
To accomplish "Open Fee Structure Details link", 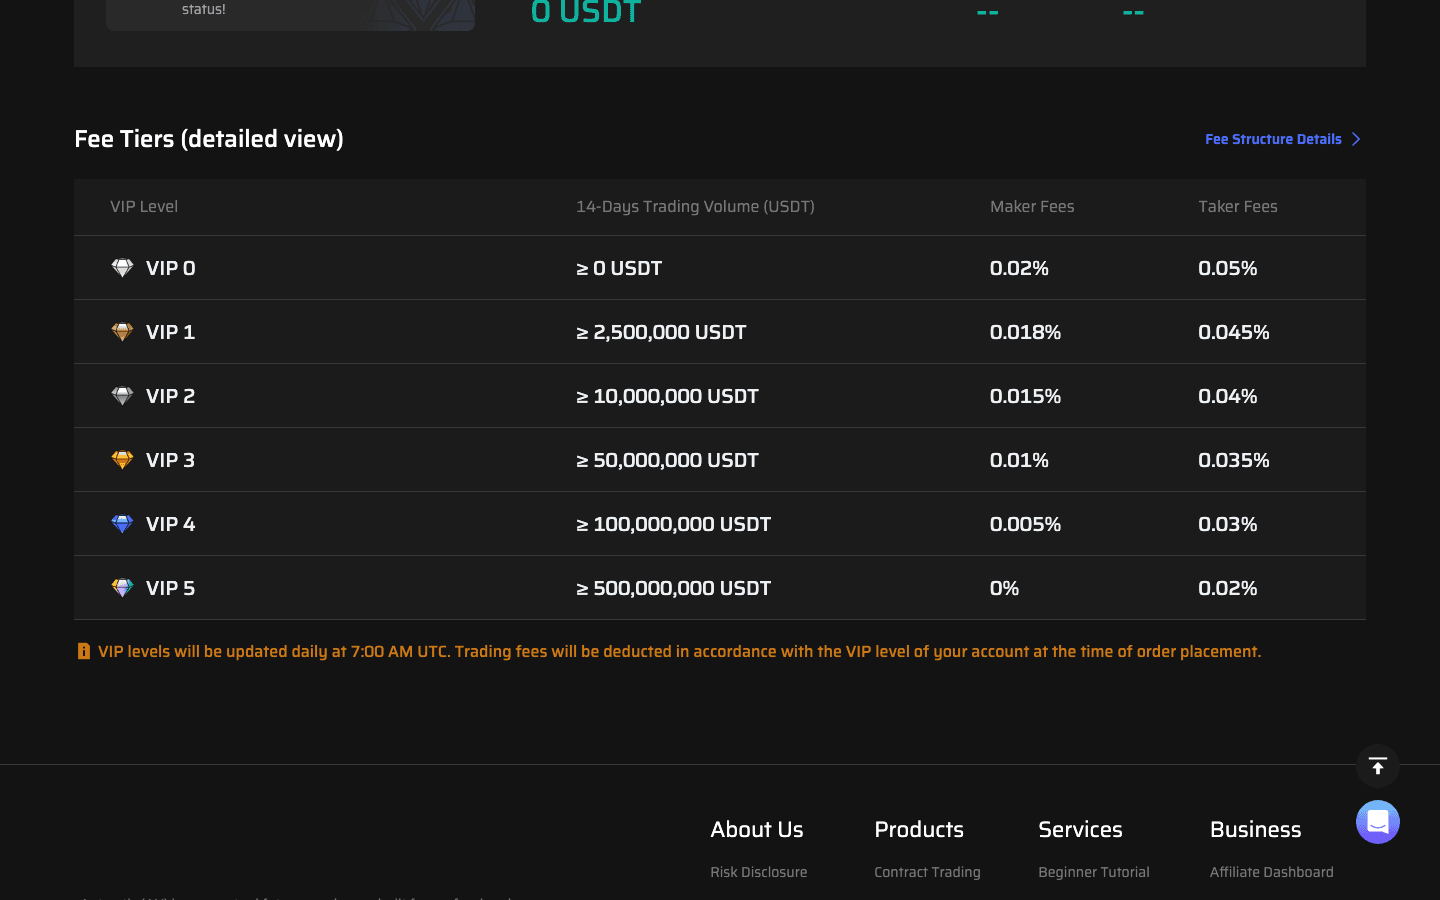I will 1273,139.
